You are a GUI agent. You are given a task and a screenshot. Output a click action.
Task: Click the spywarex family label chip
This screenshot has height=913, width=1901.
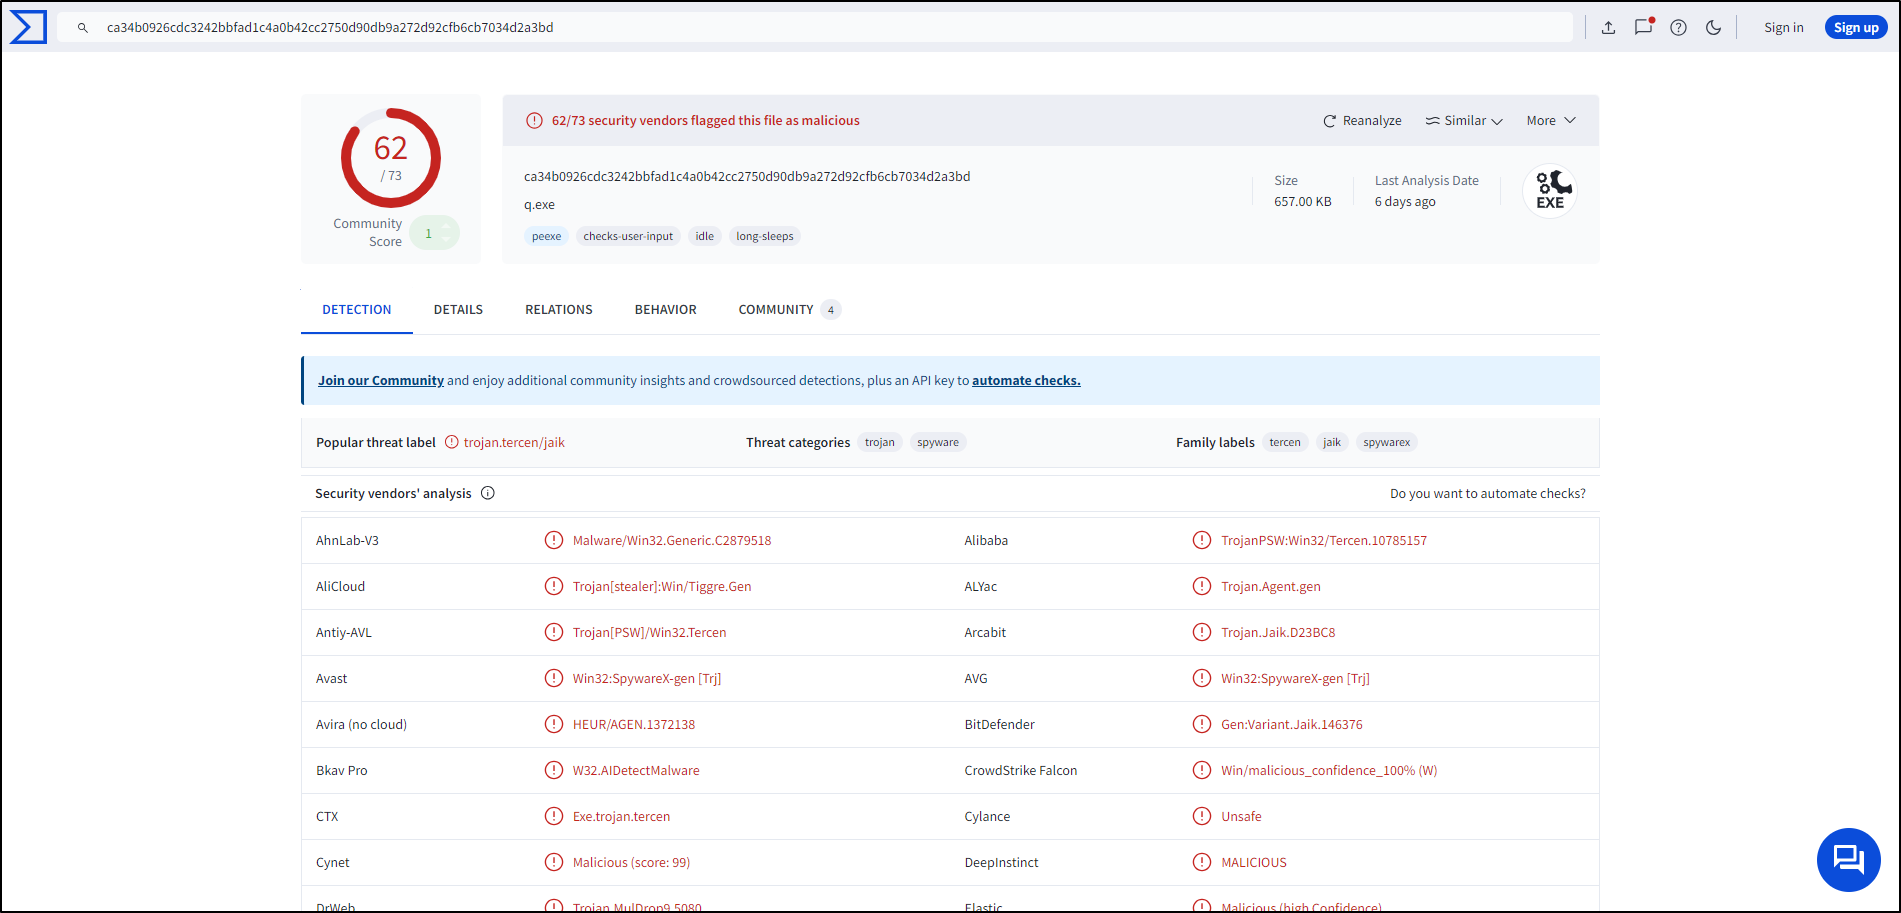pyautogui.click(x=1387, y=442)
